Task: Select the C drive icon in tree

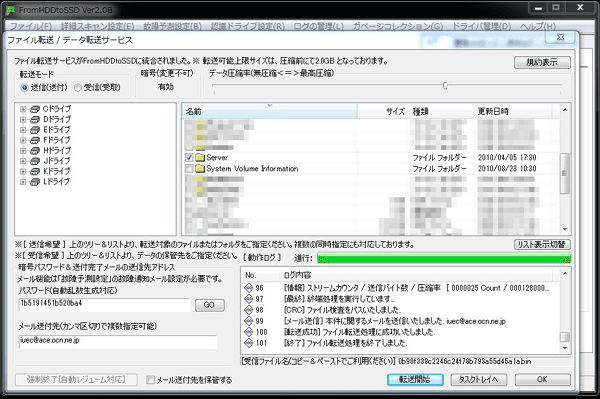Action: (35, 109)
